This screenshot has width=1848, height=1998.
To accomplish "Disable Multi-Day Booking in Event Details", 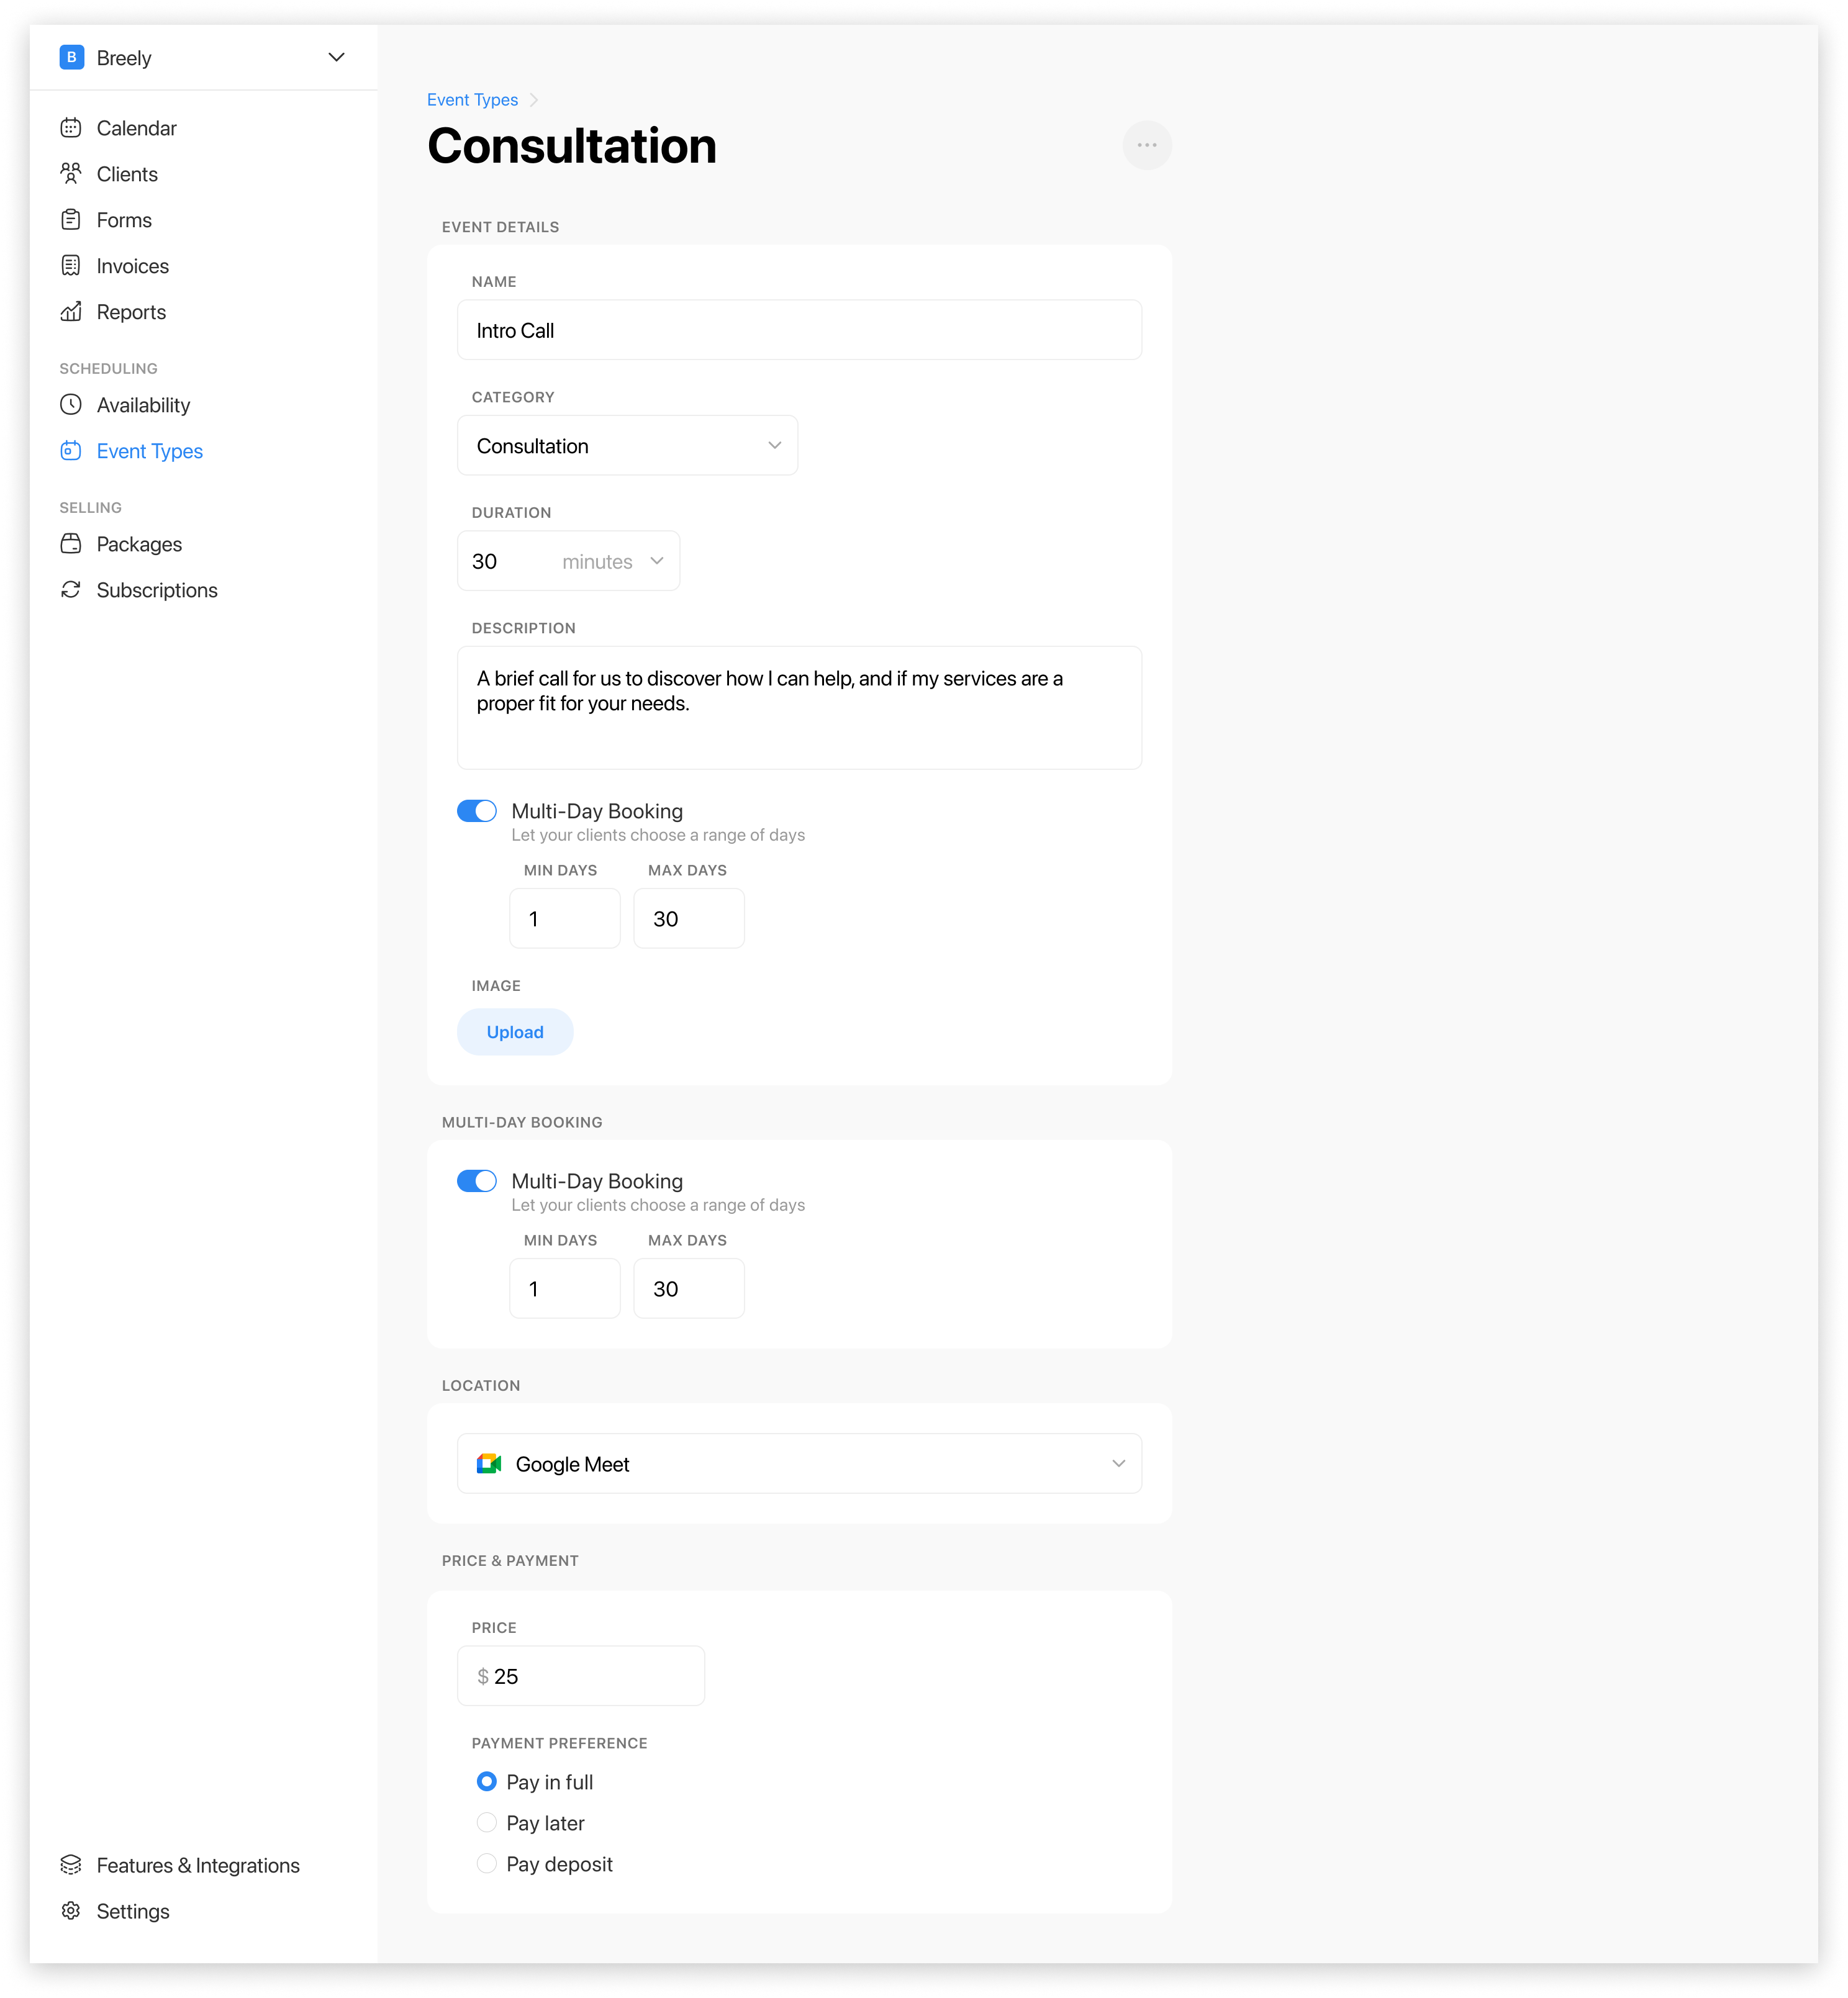I will [x=478, y=810].
